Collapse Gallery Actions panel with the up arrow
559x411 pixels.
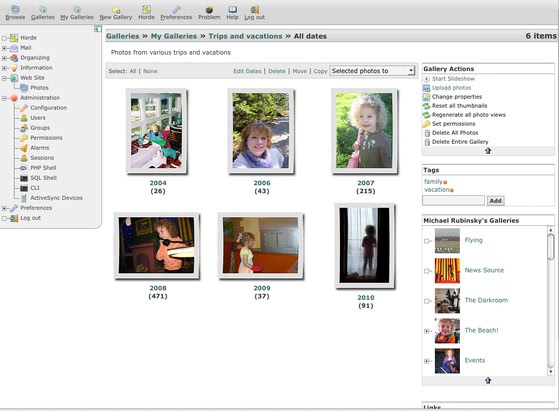488,151
